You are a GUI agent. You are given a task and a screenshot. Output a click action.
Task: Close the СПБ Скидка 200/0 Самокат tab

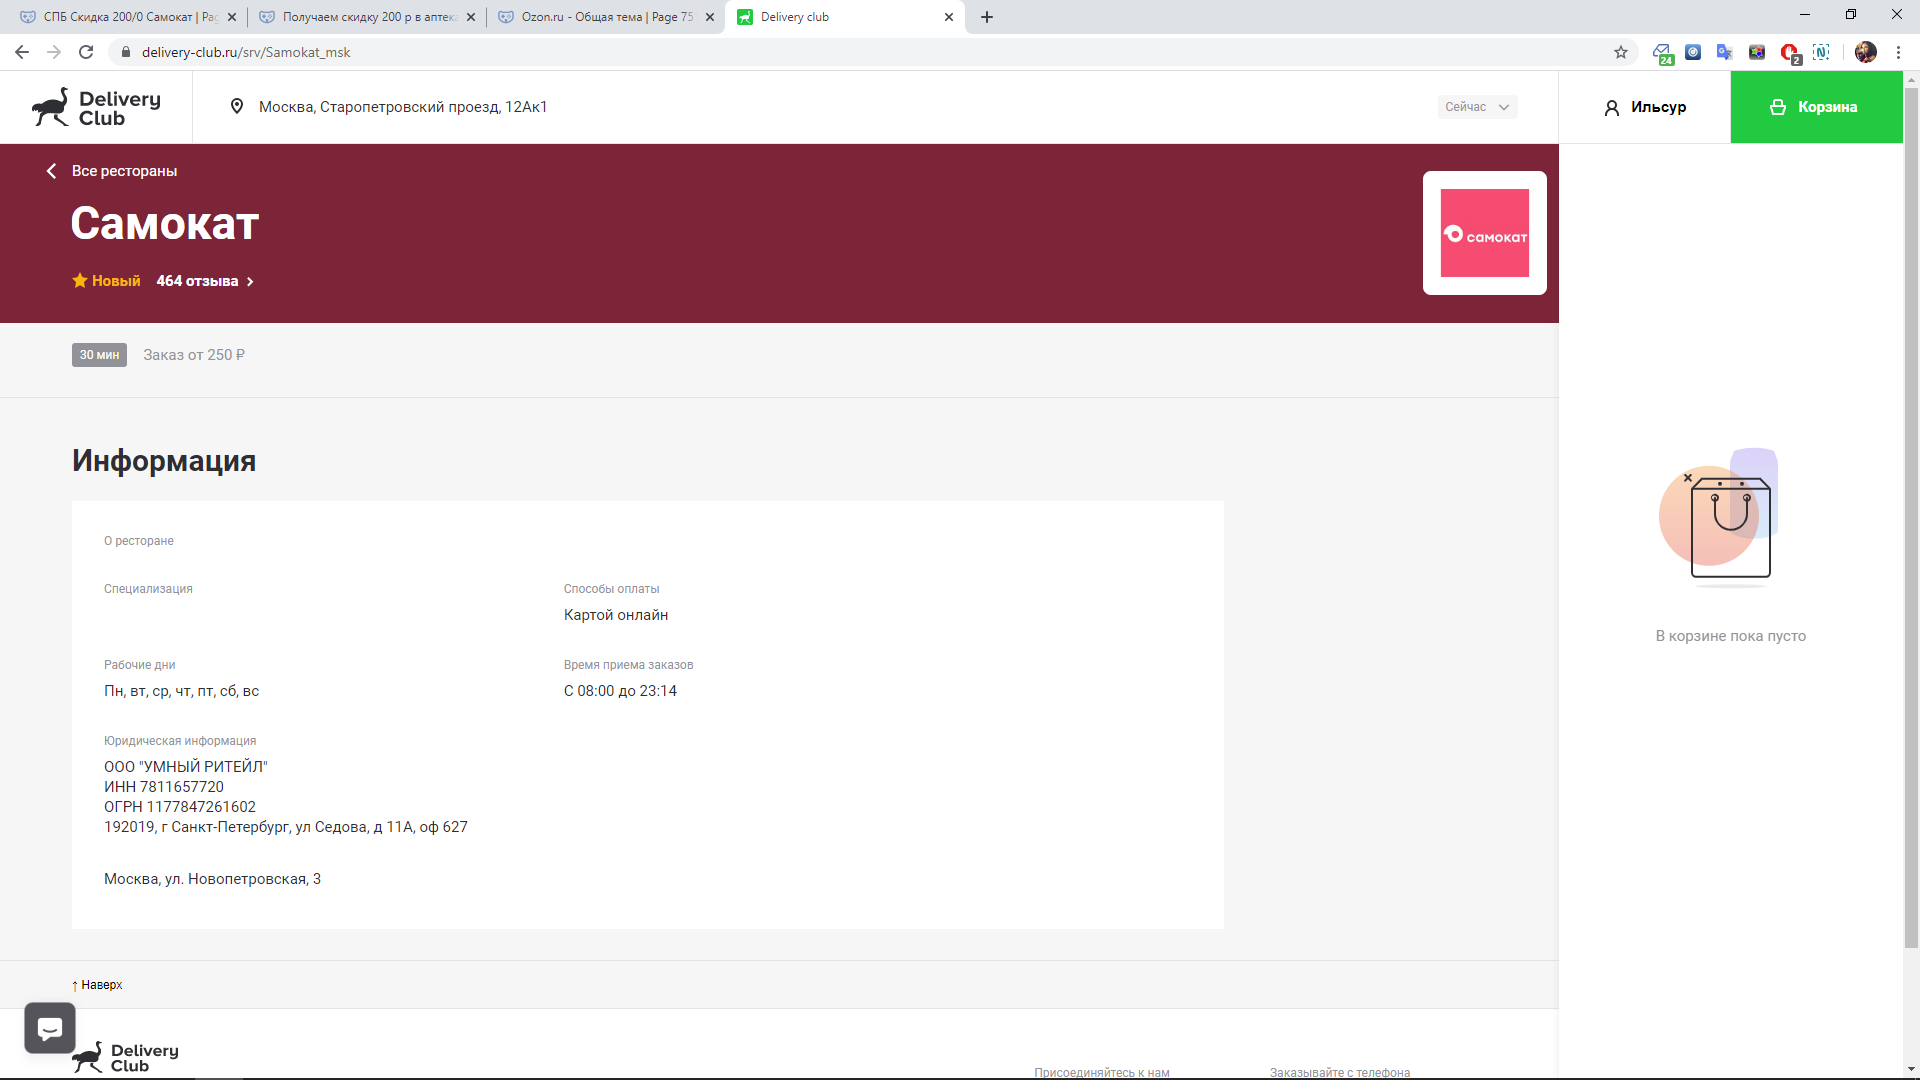(232, 17)
